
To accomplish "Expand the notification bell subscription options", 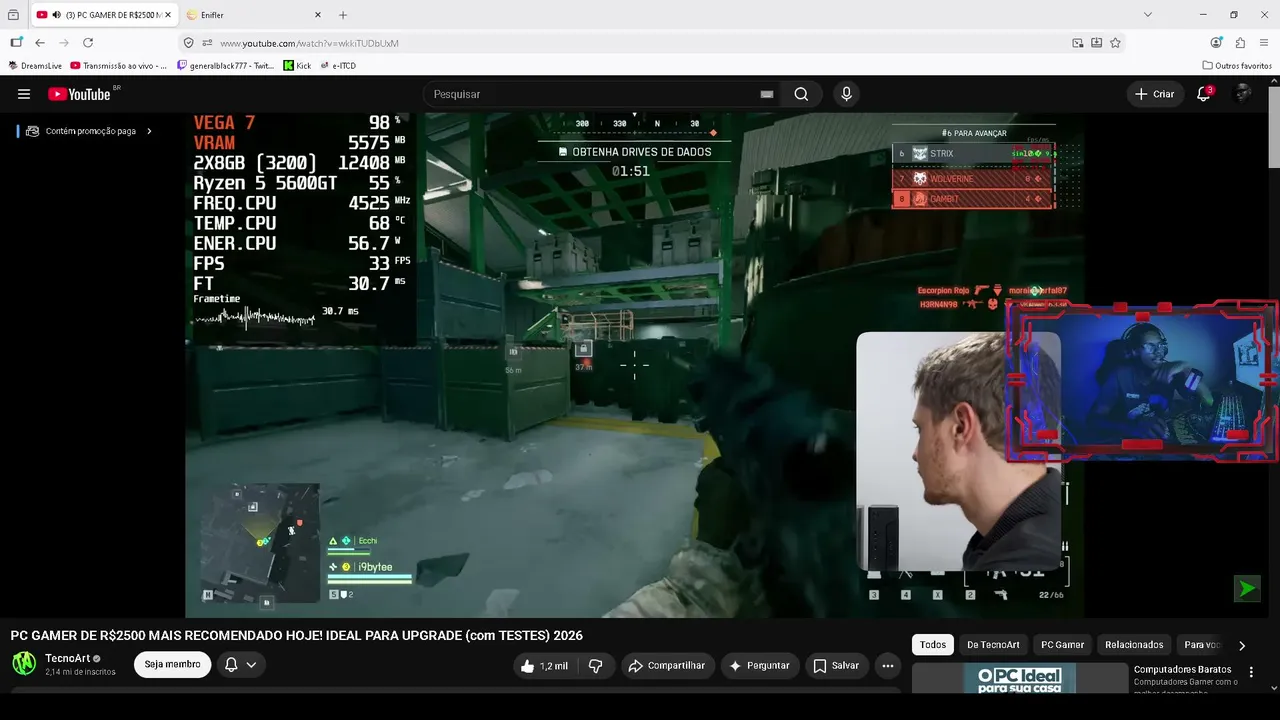I will tap(240, 664).
